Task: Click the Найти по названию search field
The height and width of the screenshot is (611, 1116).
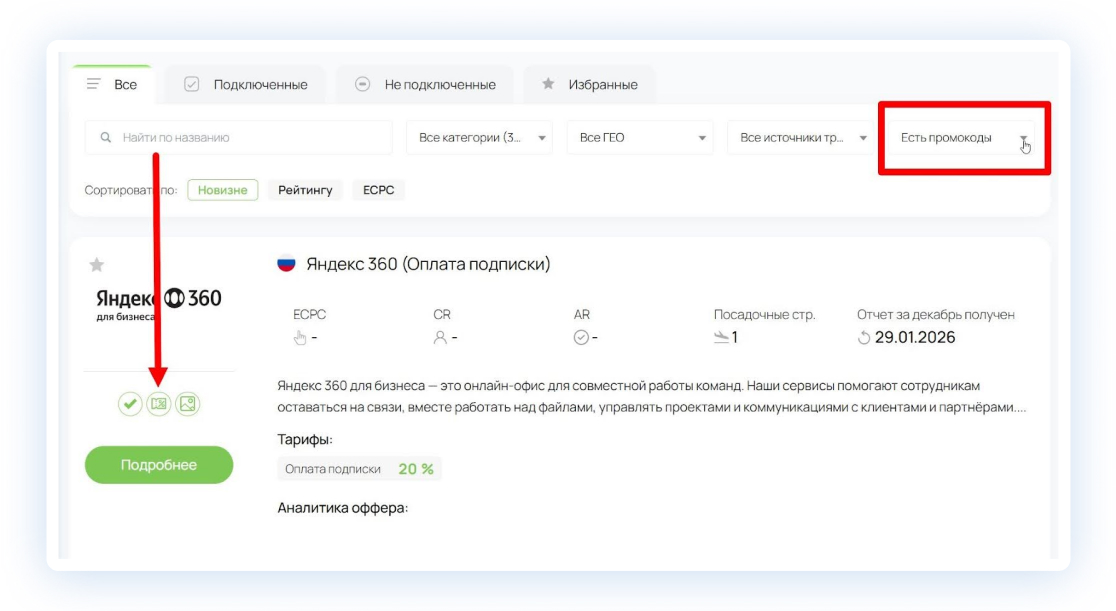Action: click(x=238, y=137)
